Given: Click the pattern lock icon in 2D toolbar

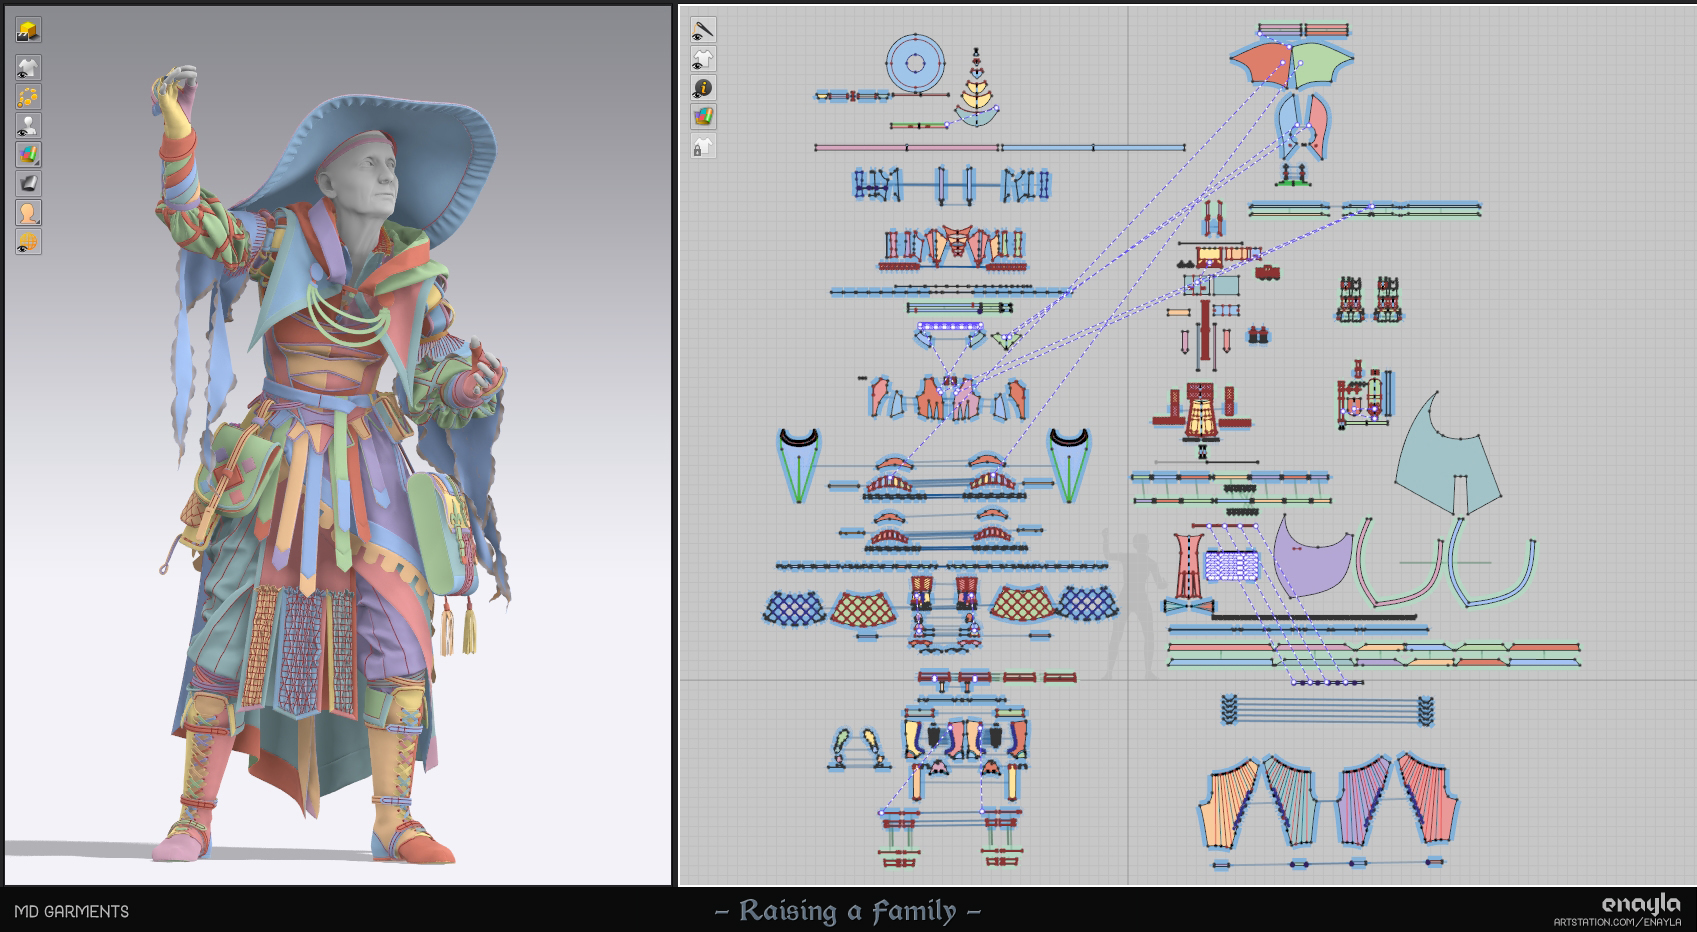Looking at the screenshot, I should (703, 148).
